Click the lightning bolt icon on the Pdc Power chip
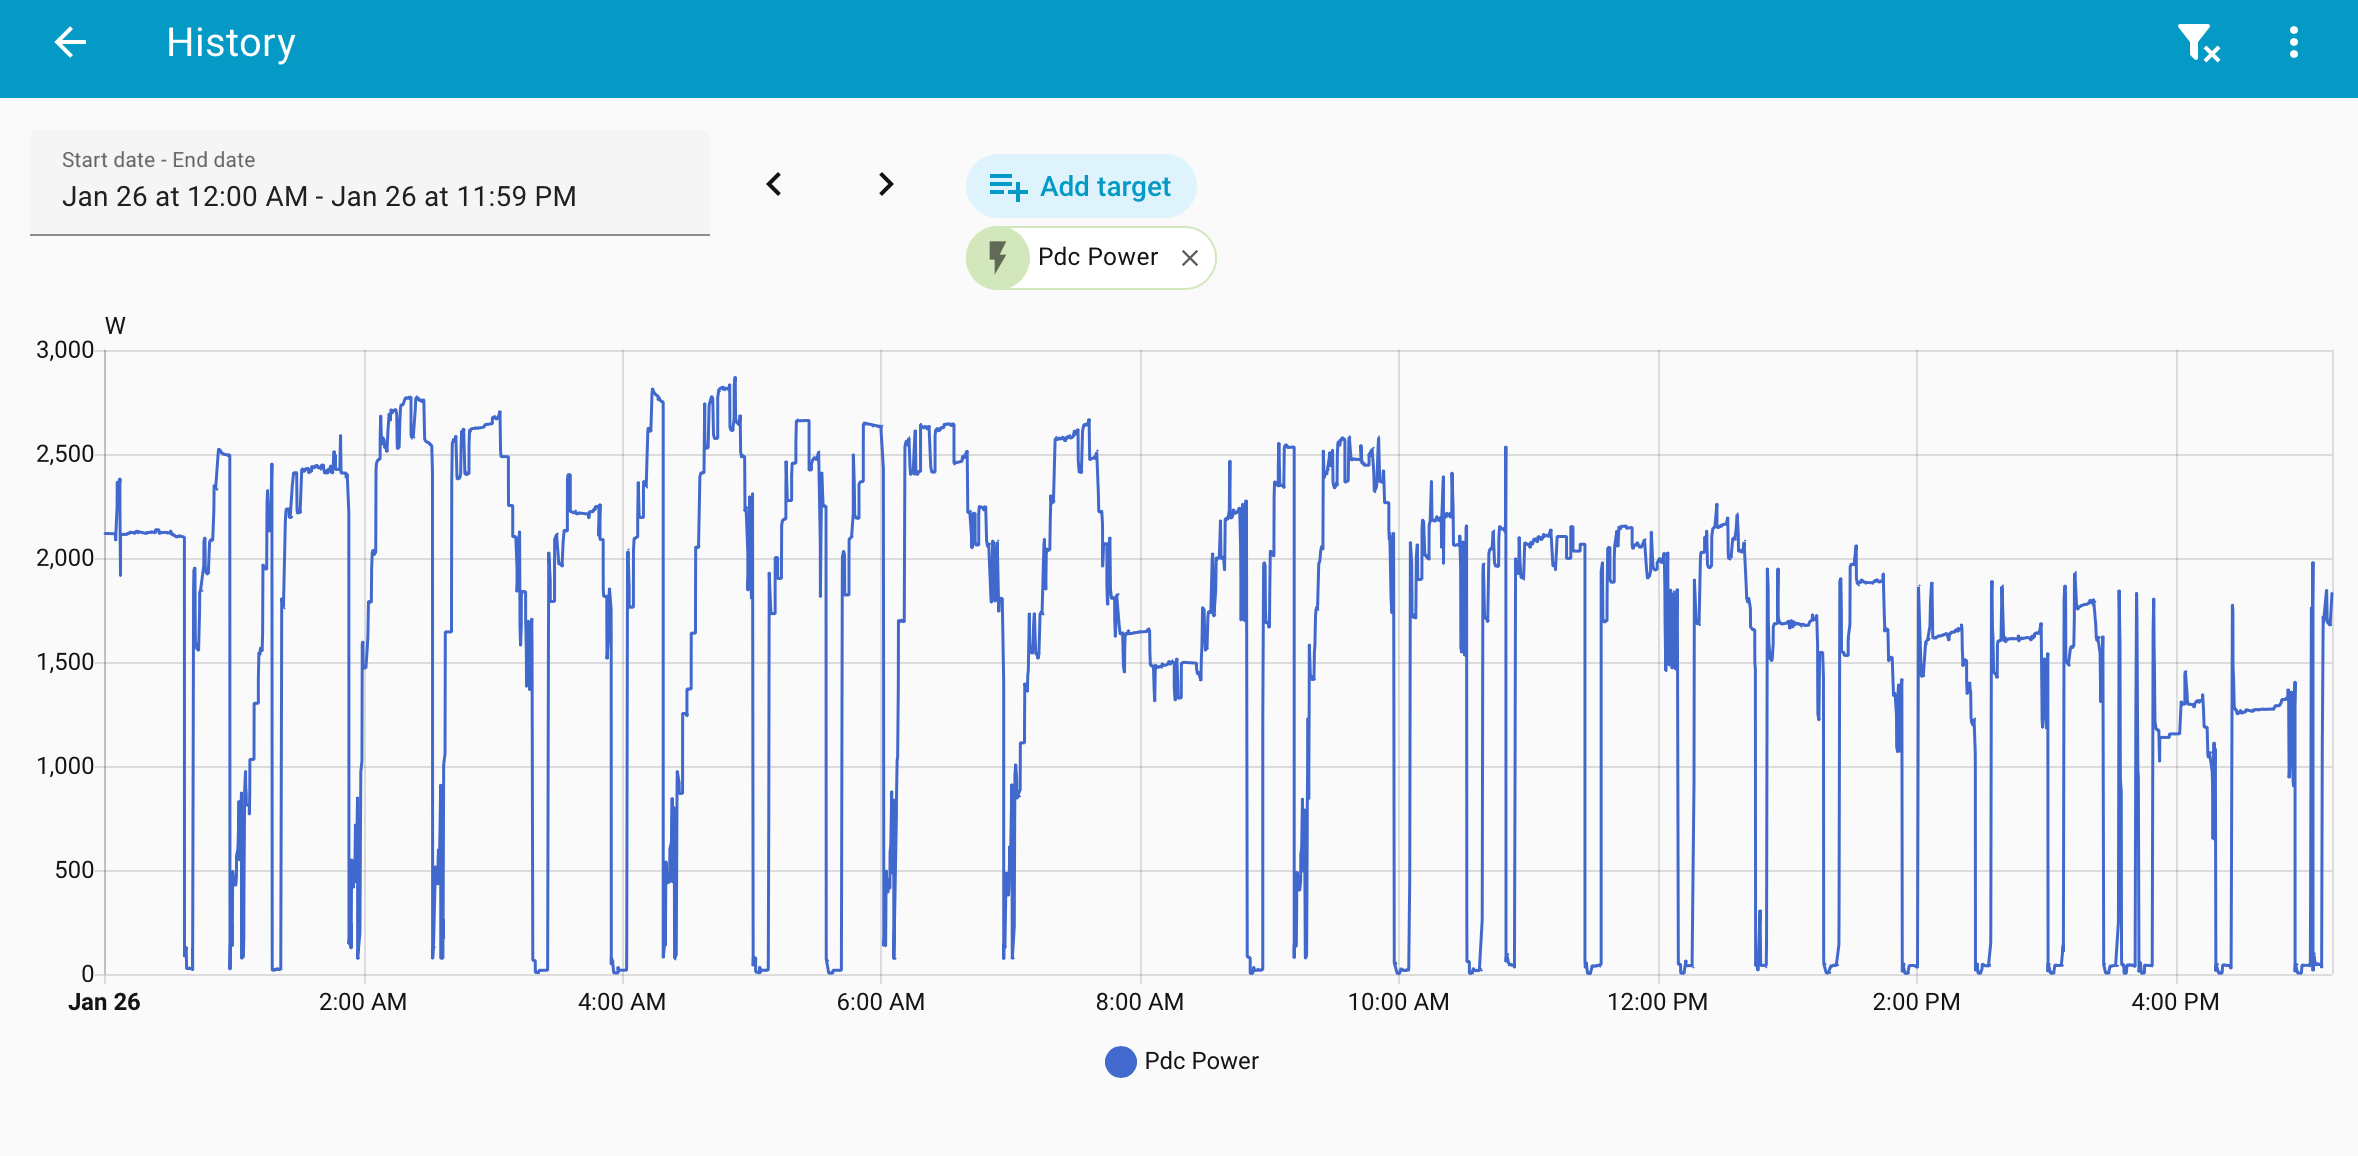The width and height of the screenshot is (2358, 1156). point(997,258)
